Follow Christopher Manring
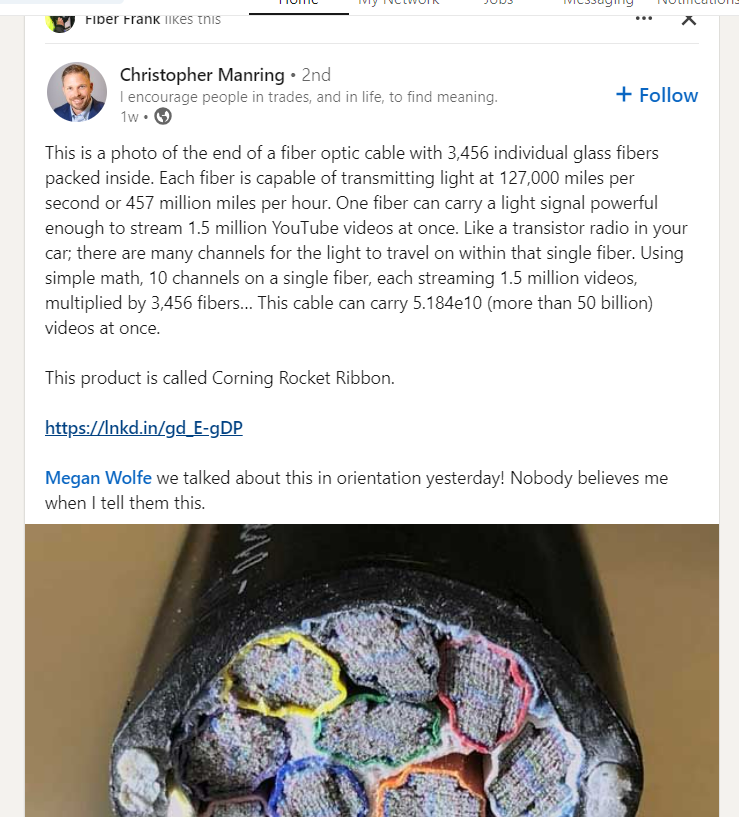 point(657,95)
